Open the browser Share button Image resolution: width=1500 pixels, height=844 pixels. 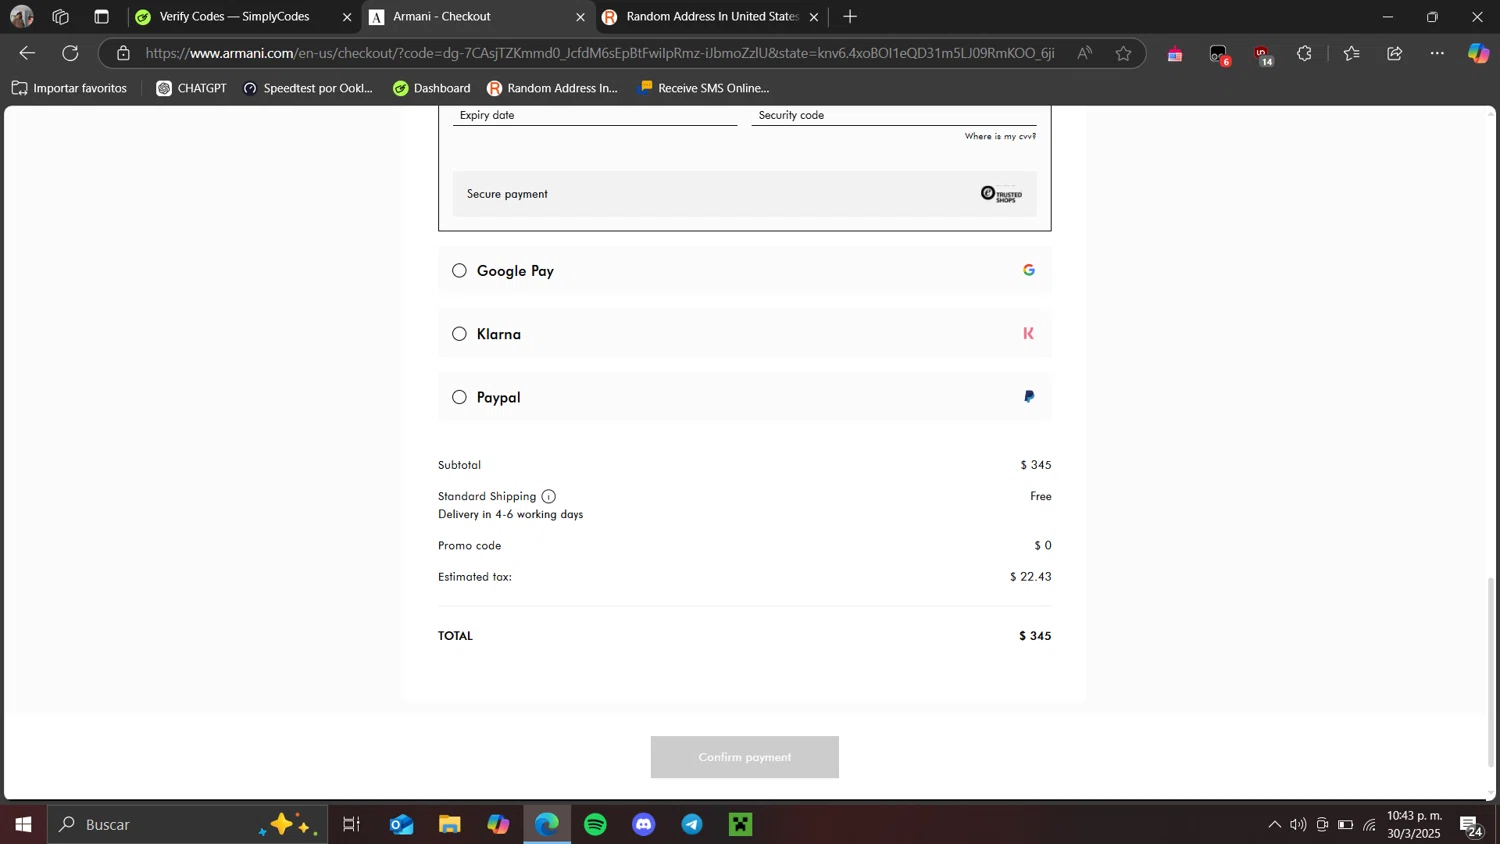pyautogui.click(x=1395, y=53)
